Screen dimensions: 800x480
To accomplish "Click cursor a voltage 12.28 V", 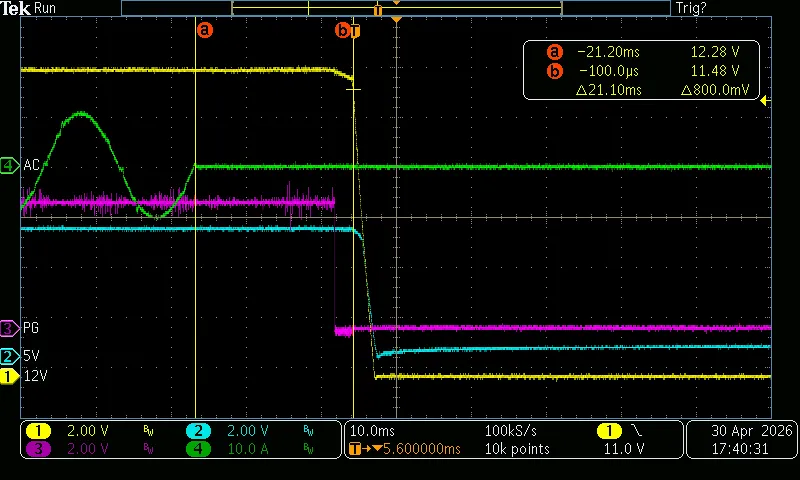I will click(715, 52).
